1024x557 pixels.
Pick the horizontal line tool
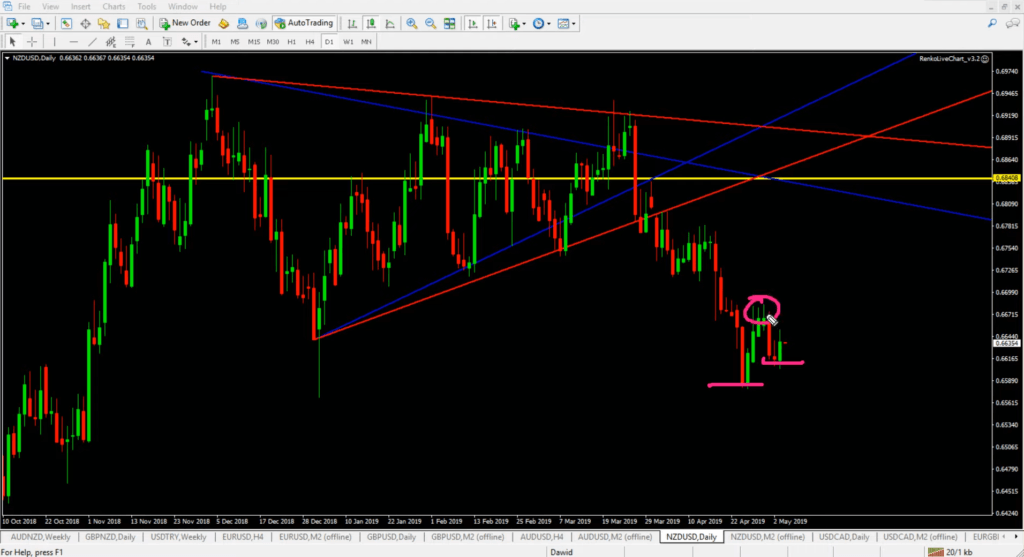75,41
